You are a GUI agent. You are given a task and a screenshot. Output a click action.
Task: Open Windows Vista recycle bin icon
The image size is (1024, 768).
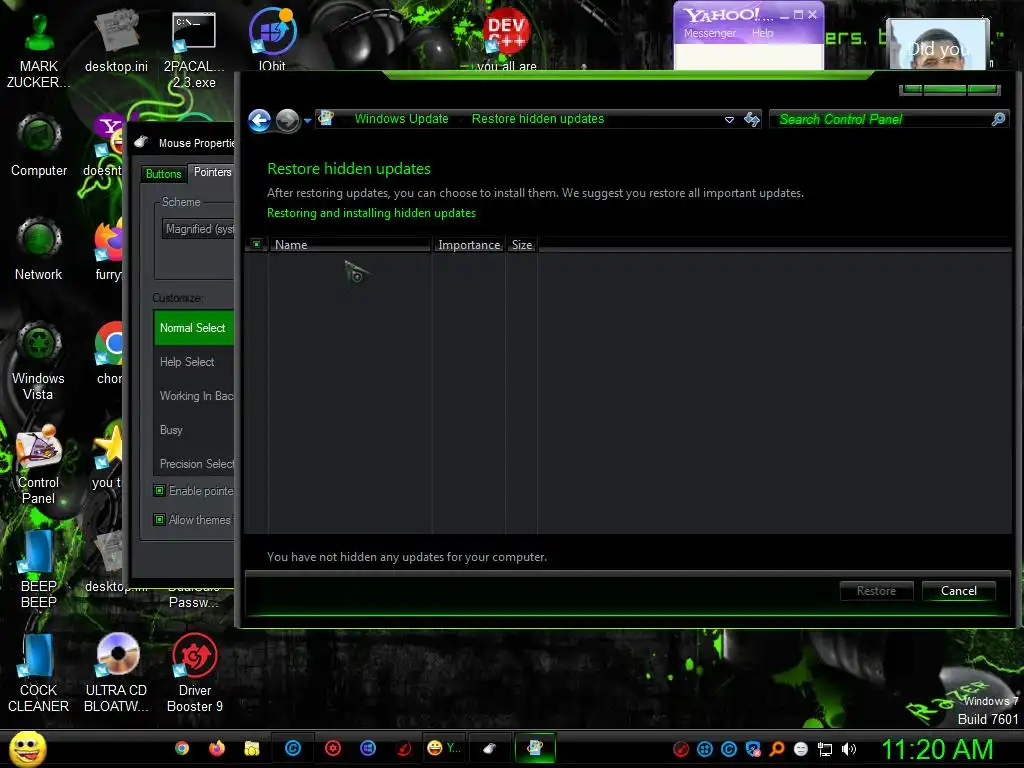(x=39, y=361)
